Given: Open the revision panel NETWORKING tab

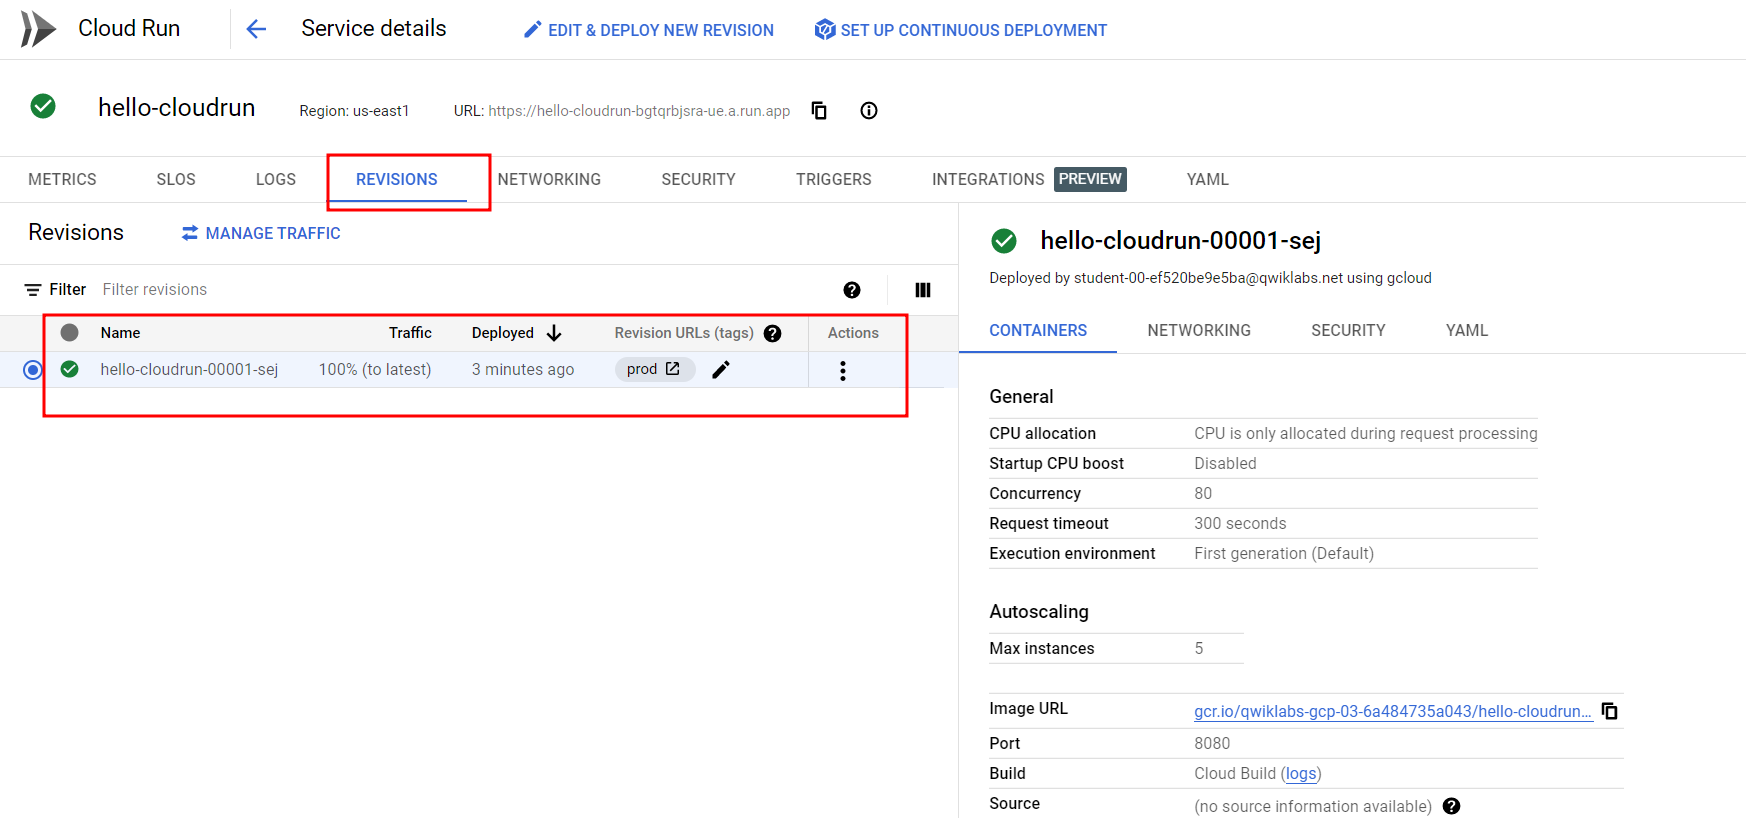Looking at the screenshot, I should (x=1199, y=330).
